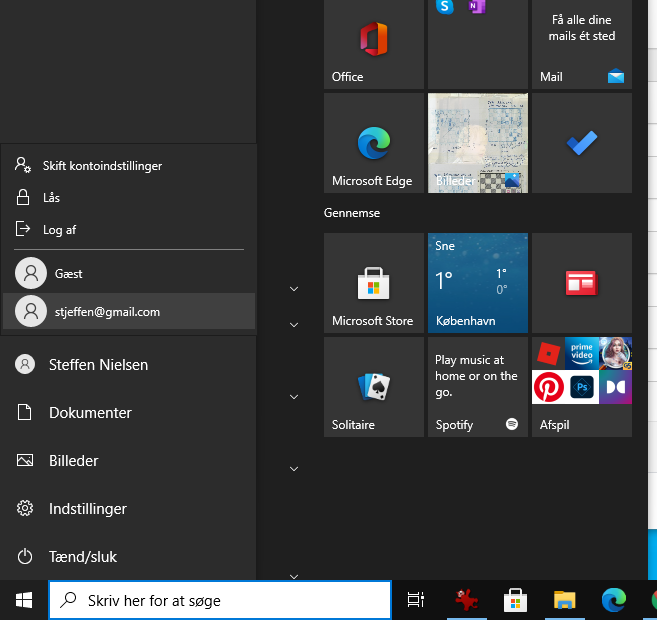Open the Office tile
Viewport: 657px width, 620px height.
(374, 44)
